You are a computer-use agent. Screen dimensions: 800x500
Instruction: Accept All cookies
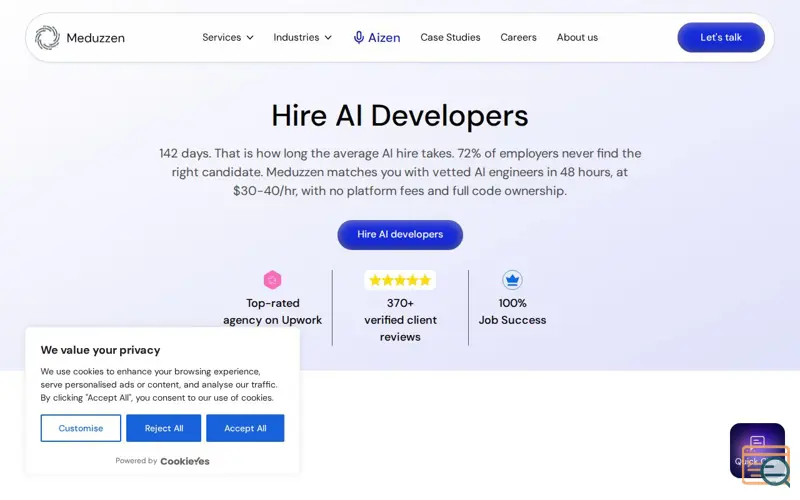click(x=245, y=428)
